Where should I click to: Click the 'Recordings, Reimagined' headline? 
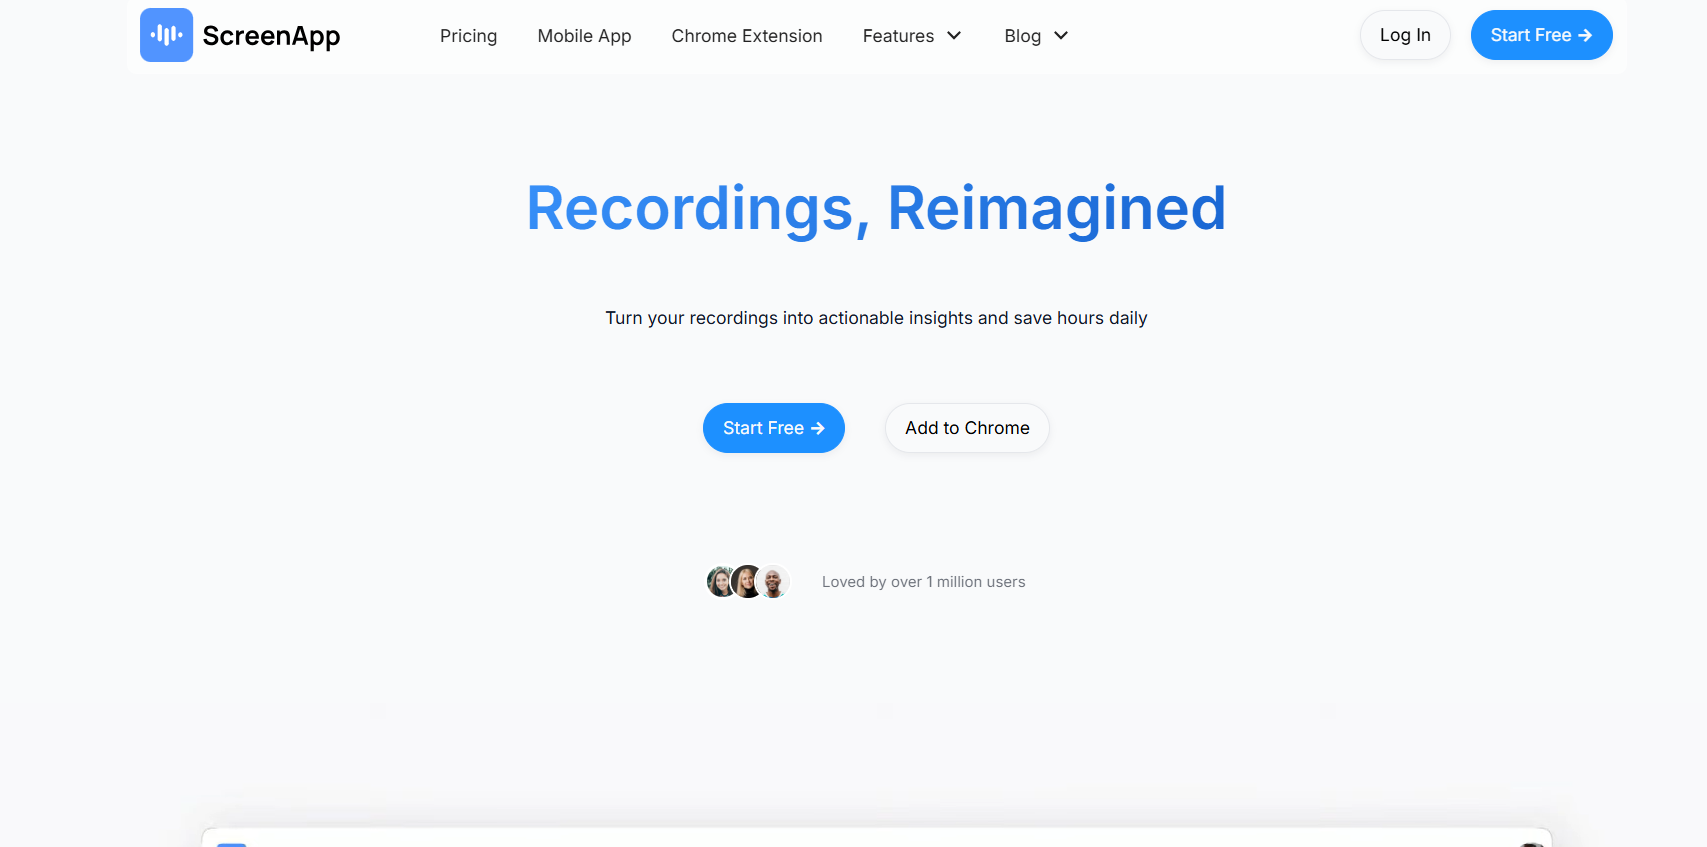[876, 209]
